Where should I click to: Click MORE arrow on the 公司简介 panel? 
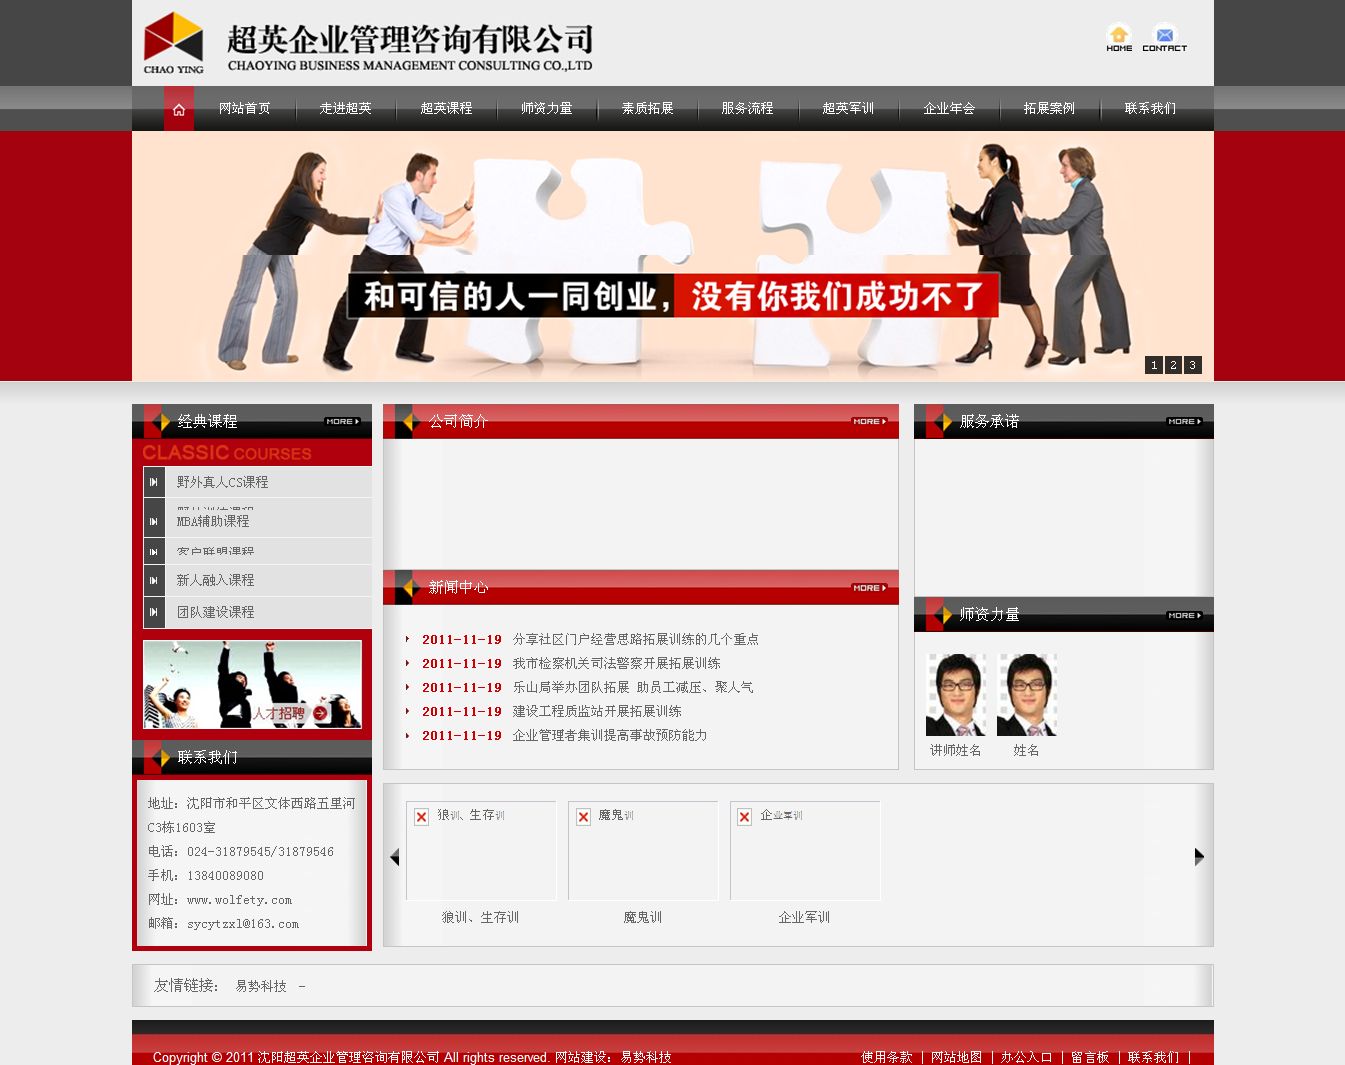pos(868,421)
